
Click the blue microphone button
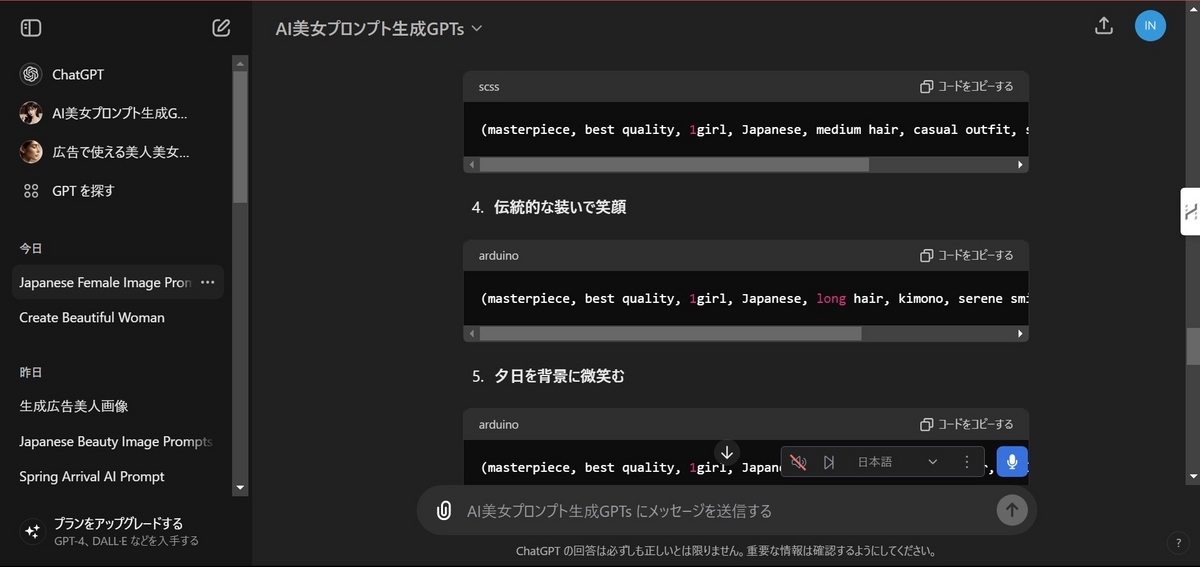pos(1012,462)
